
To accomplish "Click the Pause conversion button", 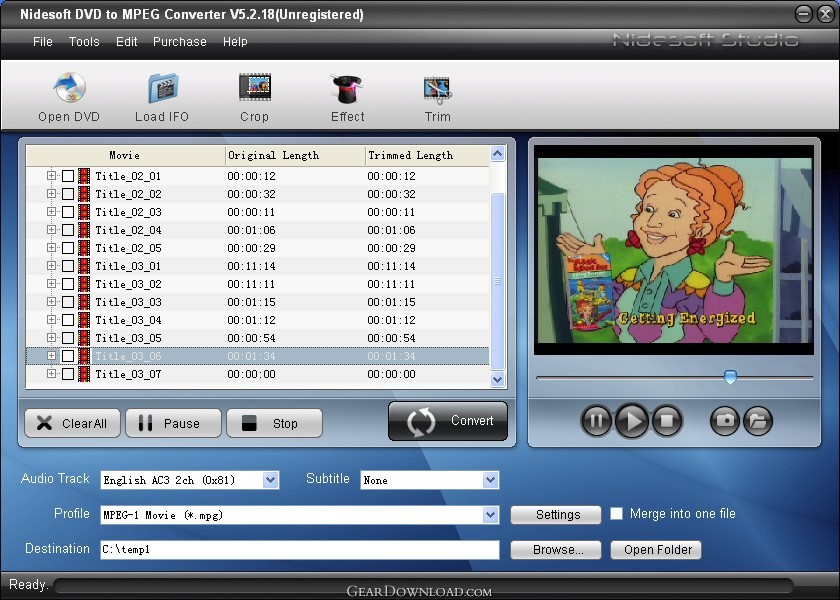I will 173,423.
